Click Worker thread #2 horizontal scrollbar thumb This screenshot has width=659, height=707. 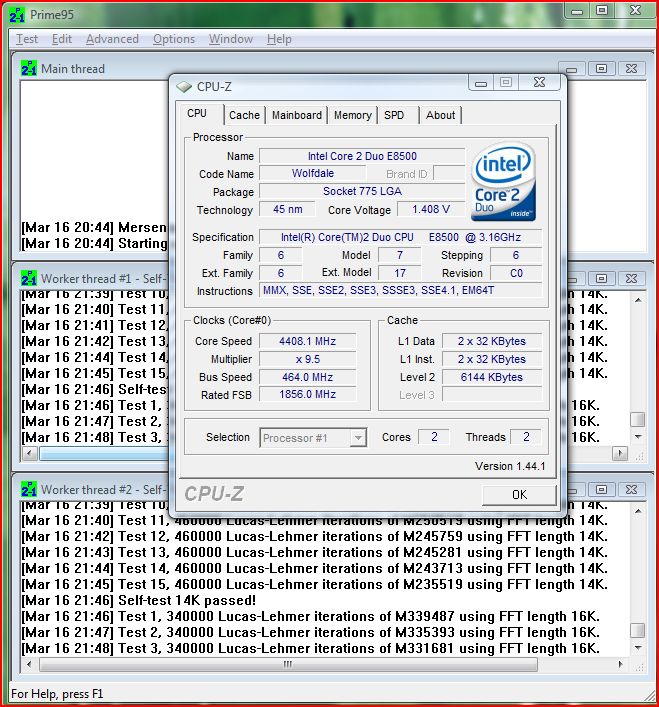point(288,664)
